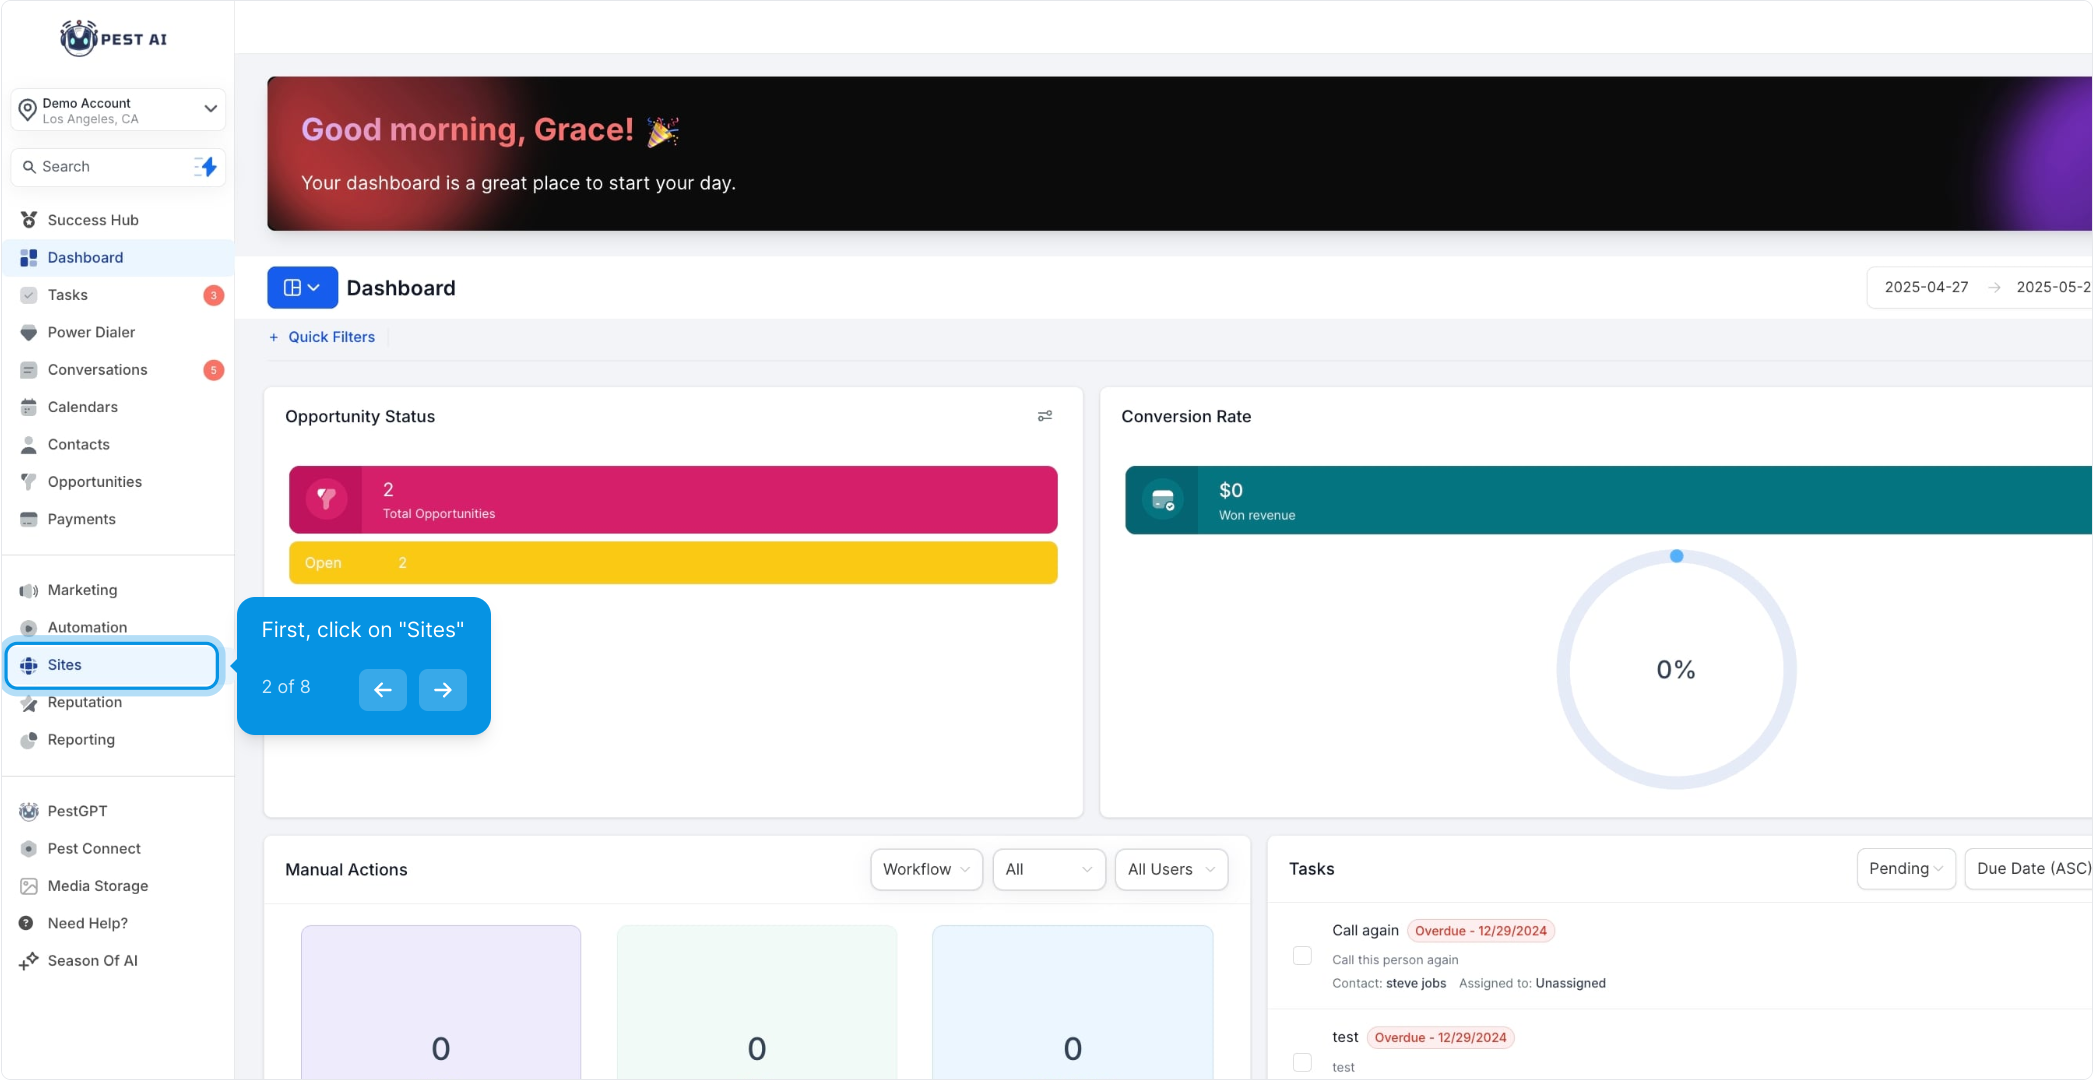Open the dashboard layout dropdown button
This screenshot has width=2094, height=1080.
tap(302, 288)
